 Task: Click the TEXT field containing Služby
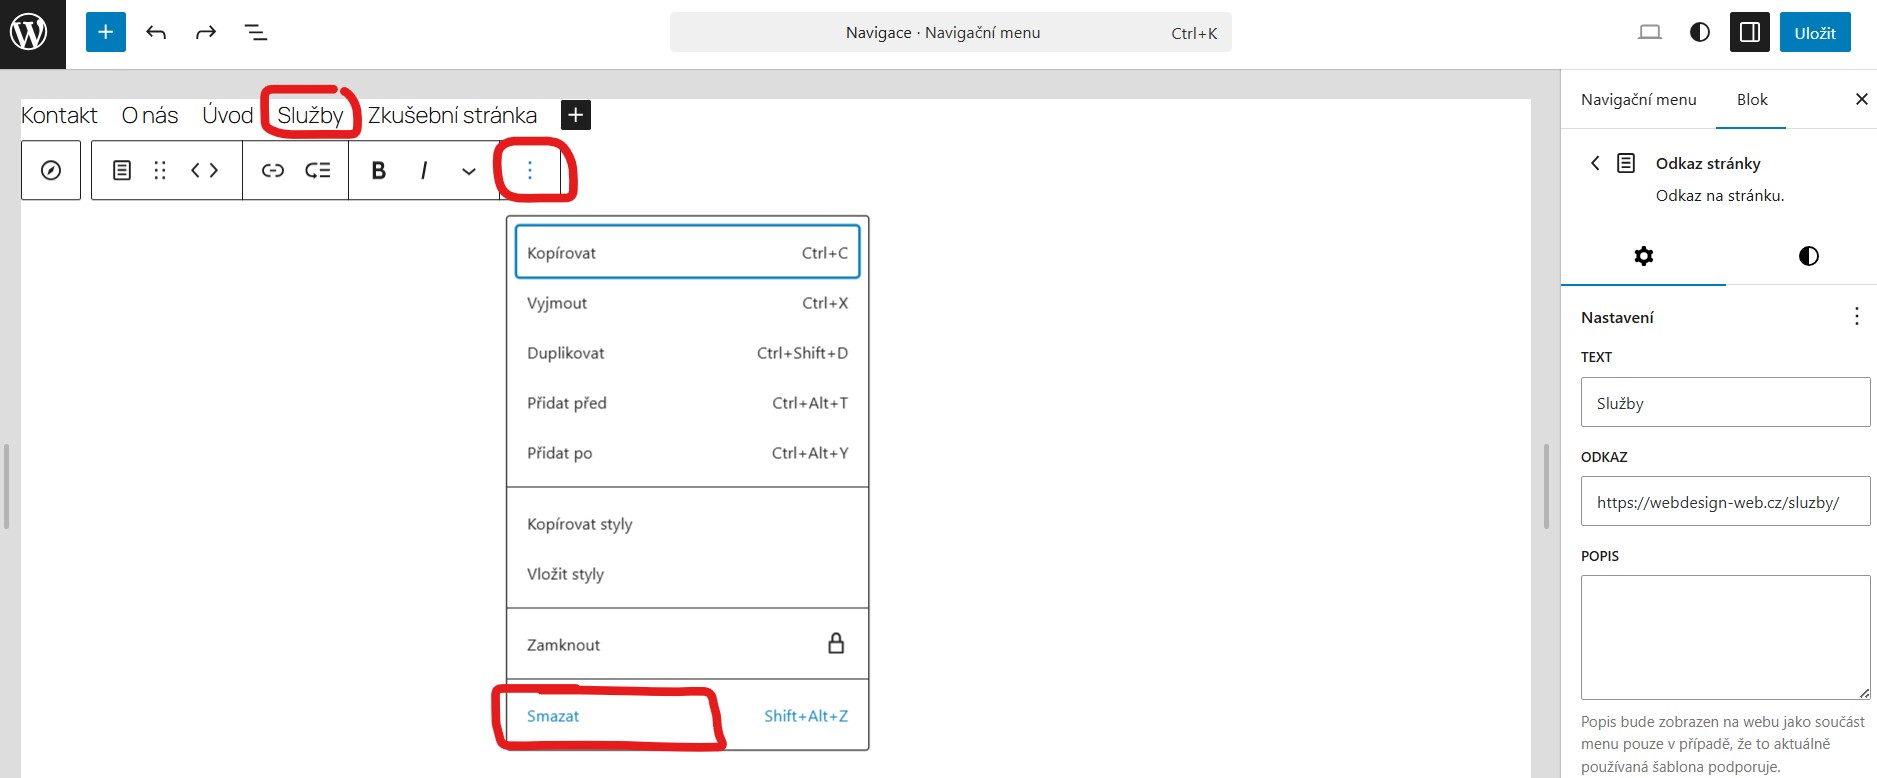[1725, 402]
